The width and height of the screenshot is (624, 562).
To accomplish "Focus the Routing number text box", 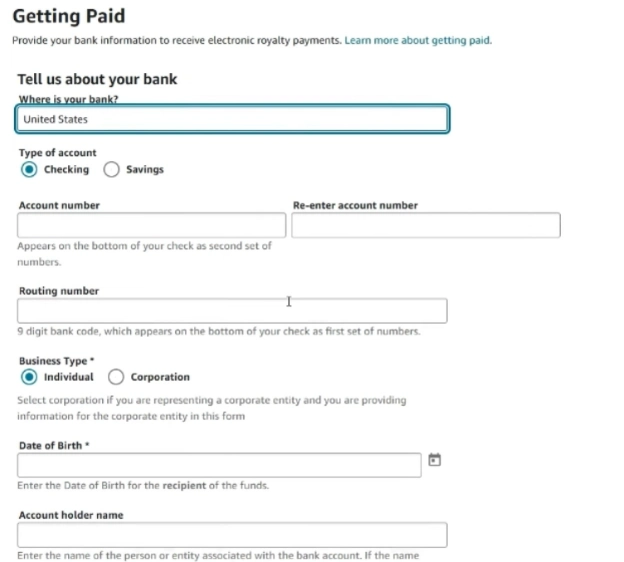I will (x=232, y=311).
